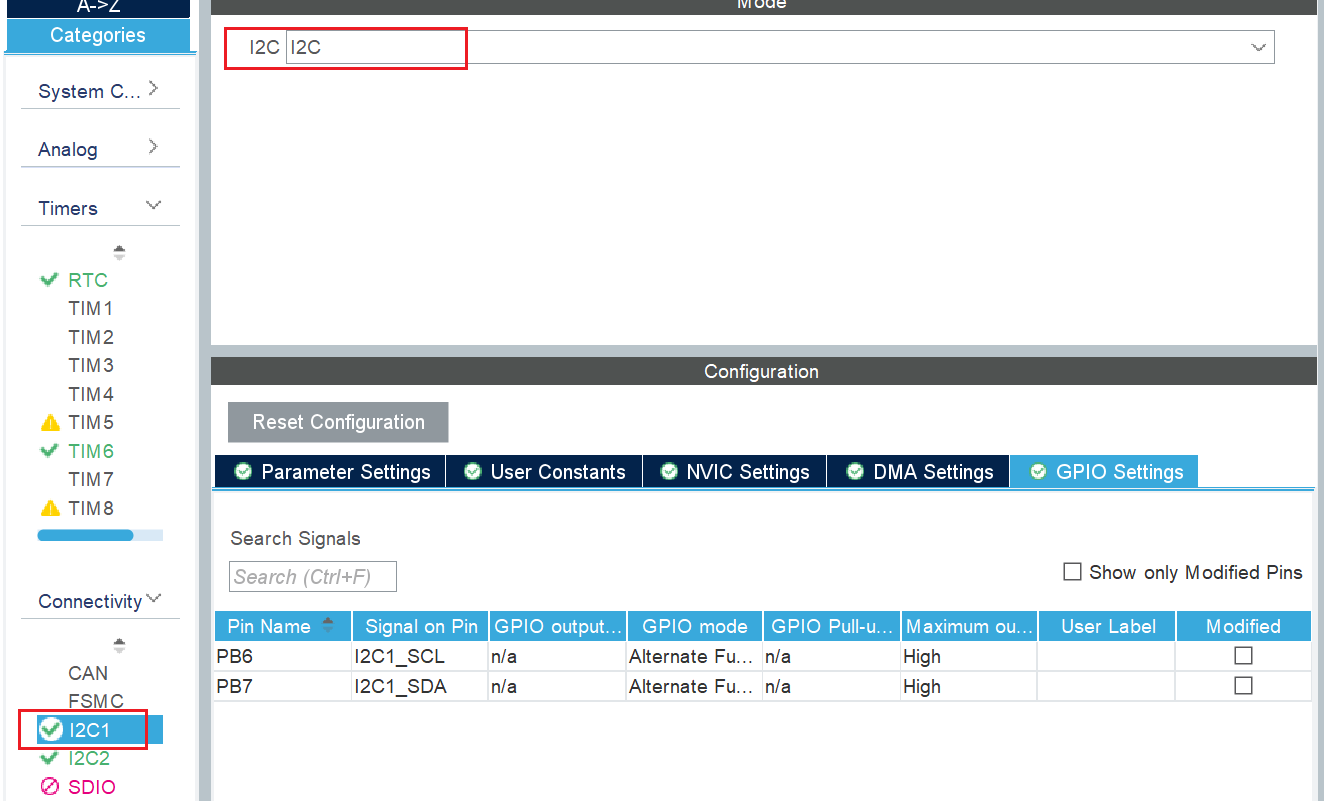The width and height of the screenshot is (1324, 801).
Task: Click the I2C1_SDA signal cell
Action: 421,687
